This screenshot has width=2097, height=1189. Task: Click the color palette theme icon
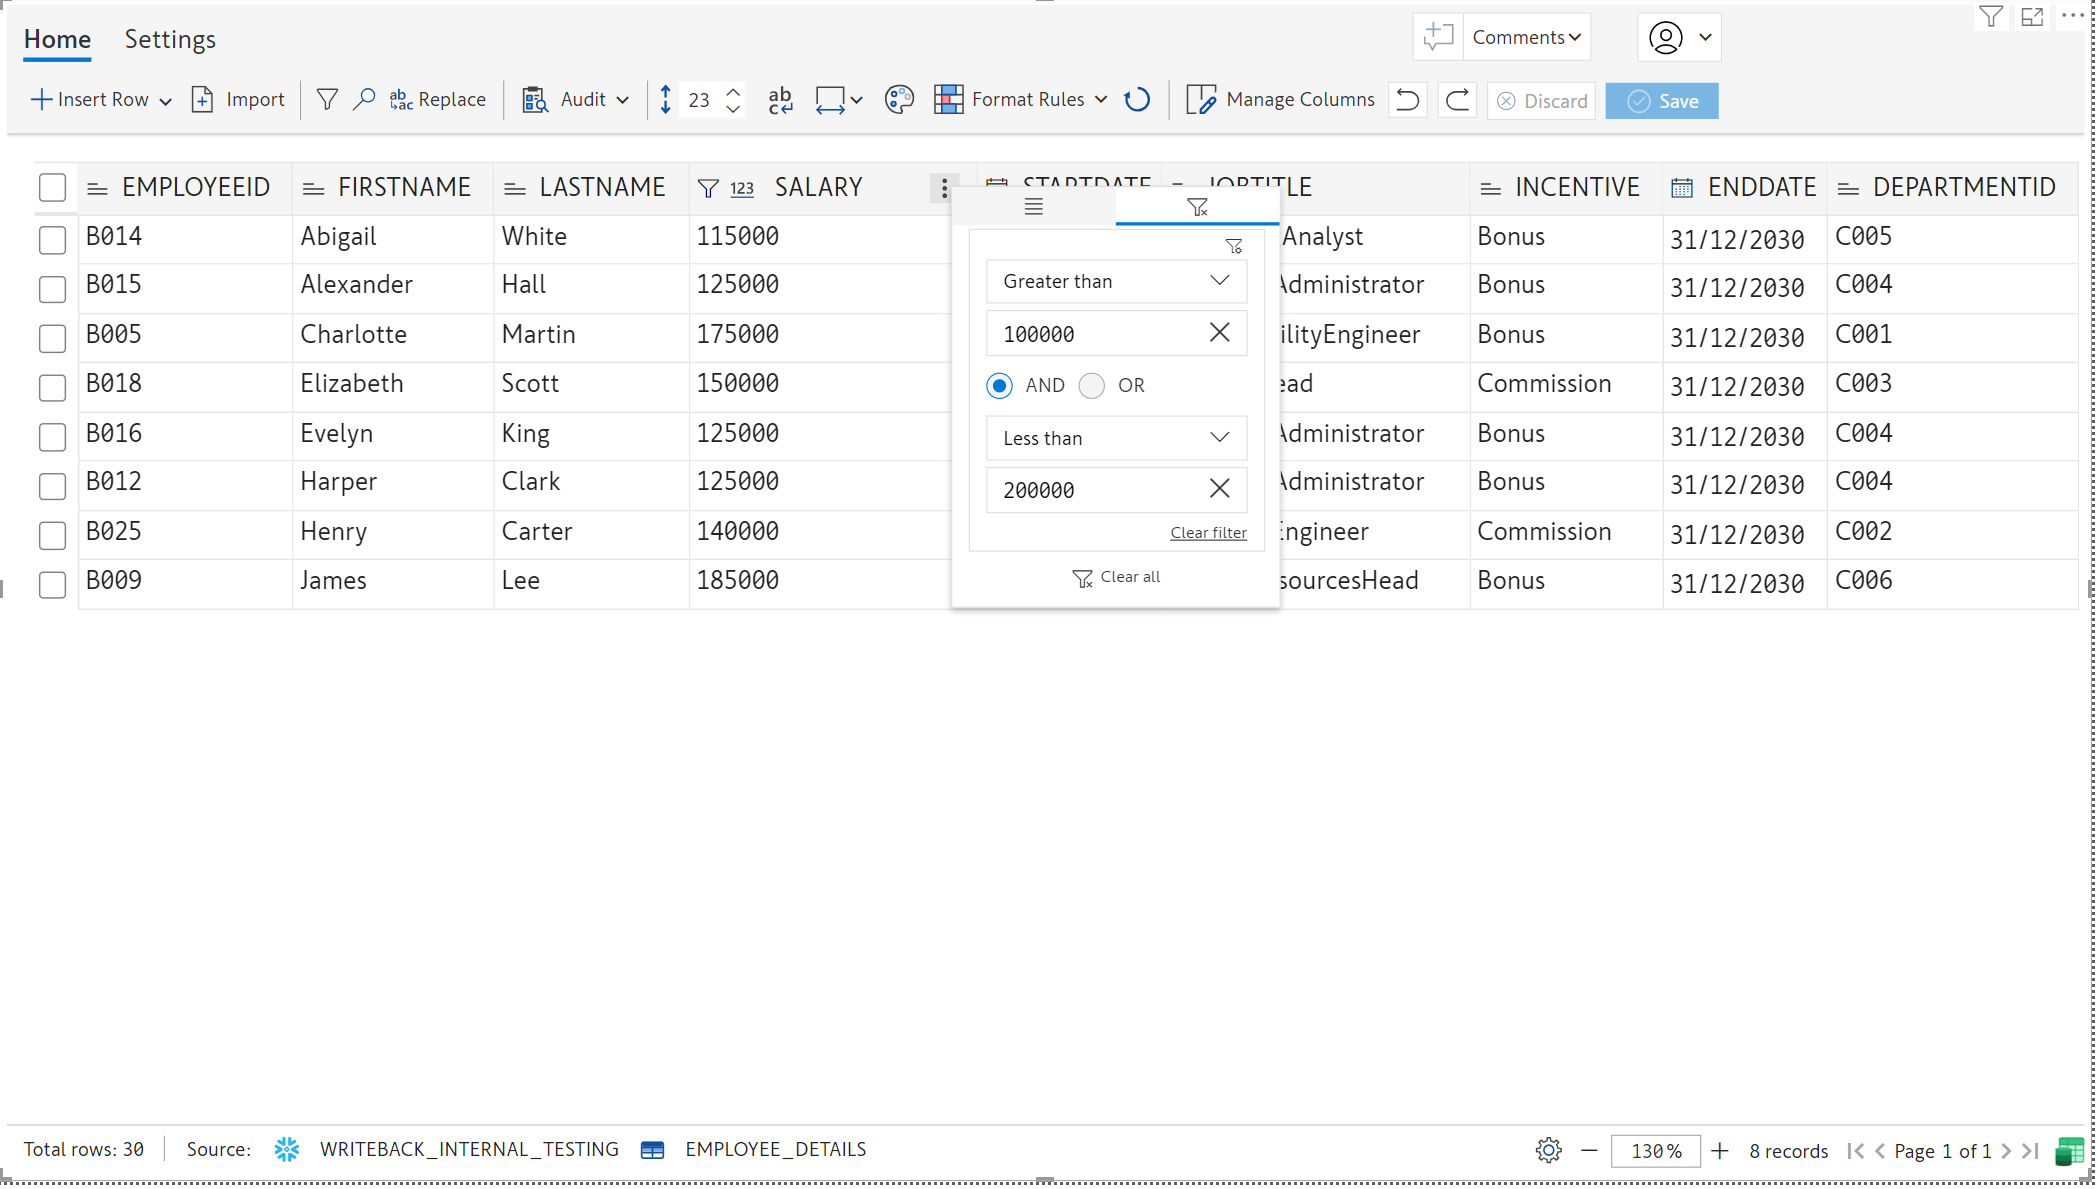click(x=899, y=100)
